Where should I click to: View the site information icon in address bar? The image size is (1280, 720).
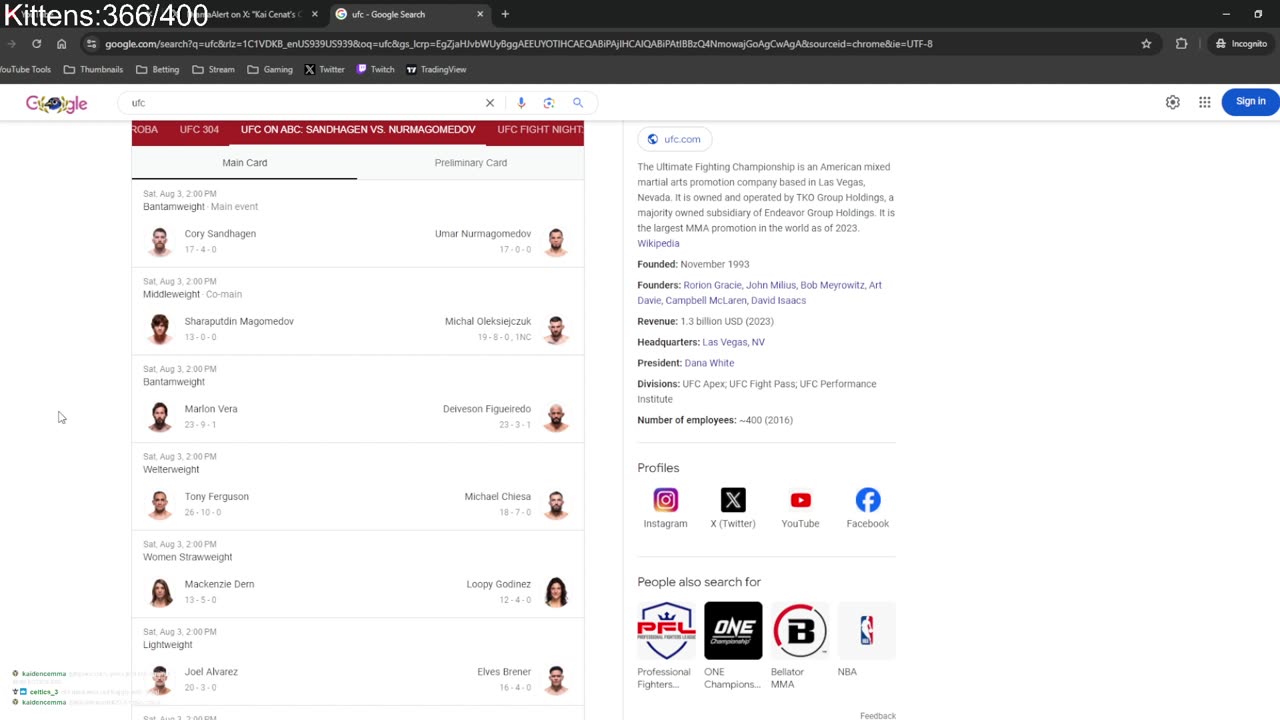coord(91,44)
